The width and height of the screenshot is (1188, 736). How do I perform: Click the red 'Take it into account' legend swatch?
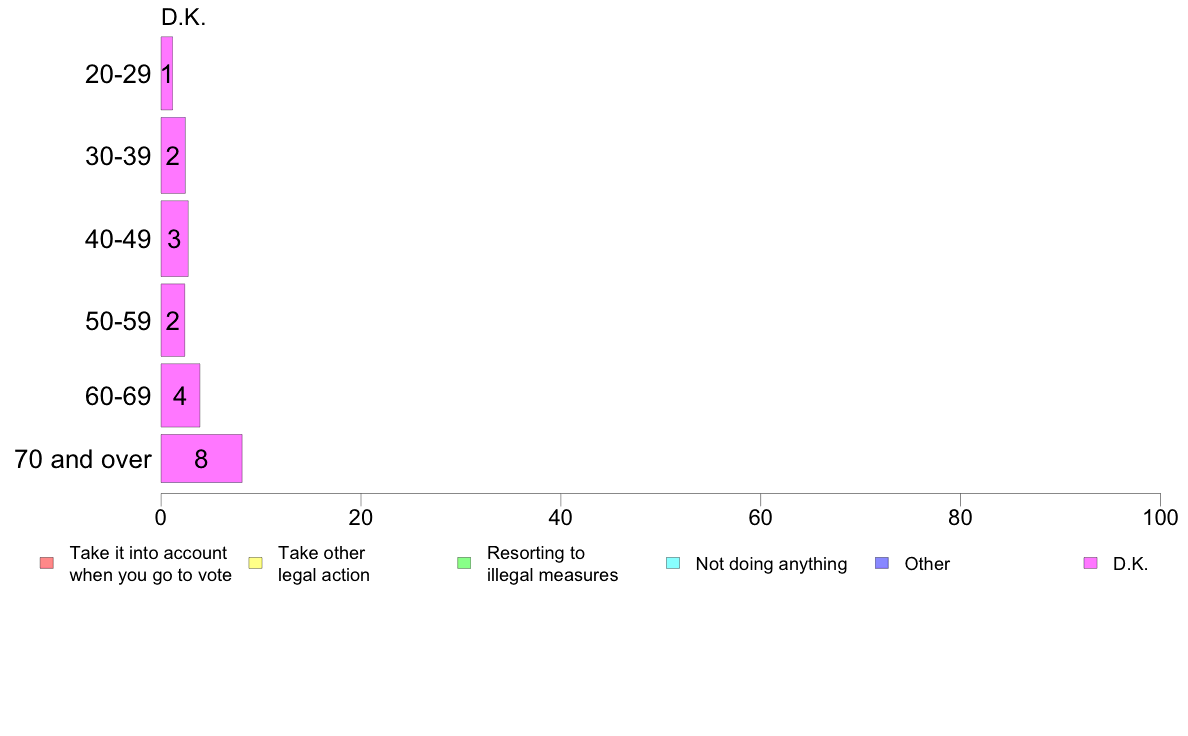click(x=47, y=563)
